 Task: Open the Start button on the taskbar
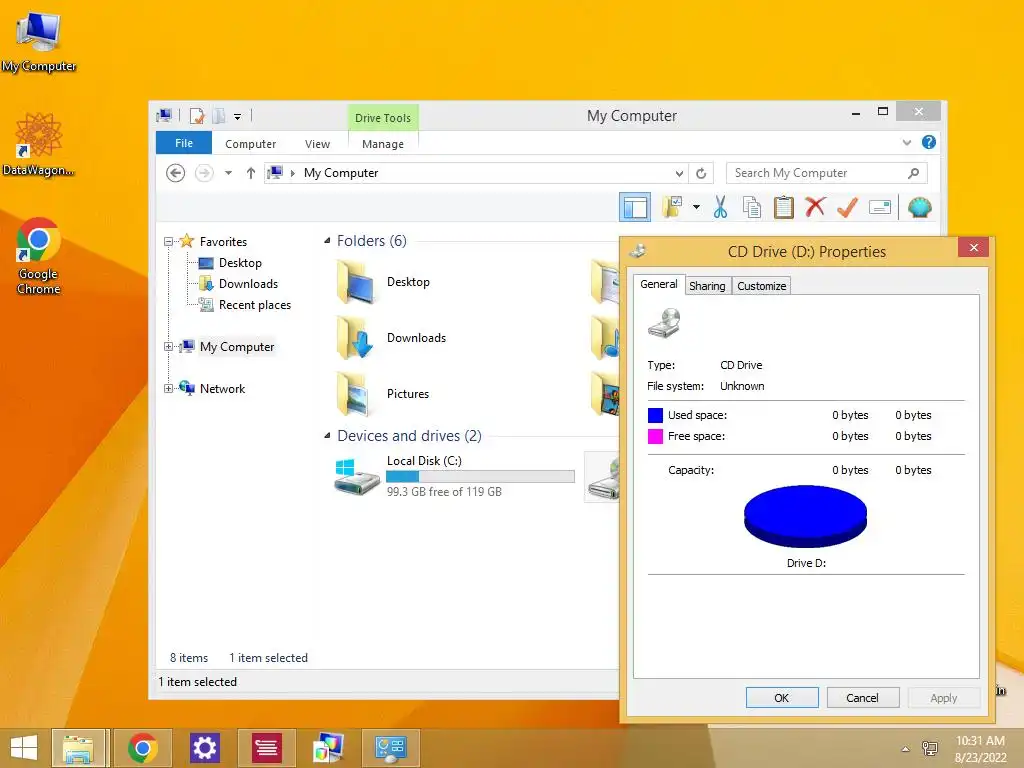pos(24,748)
